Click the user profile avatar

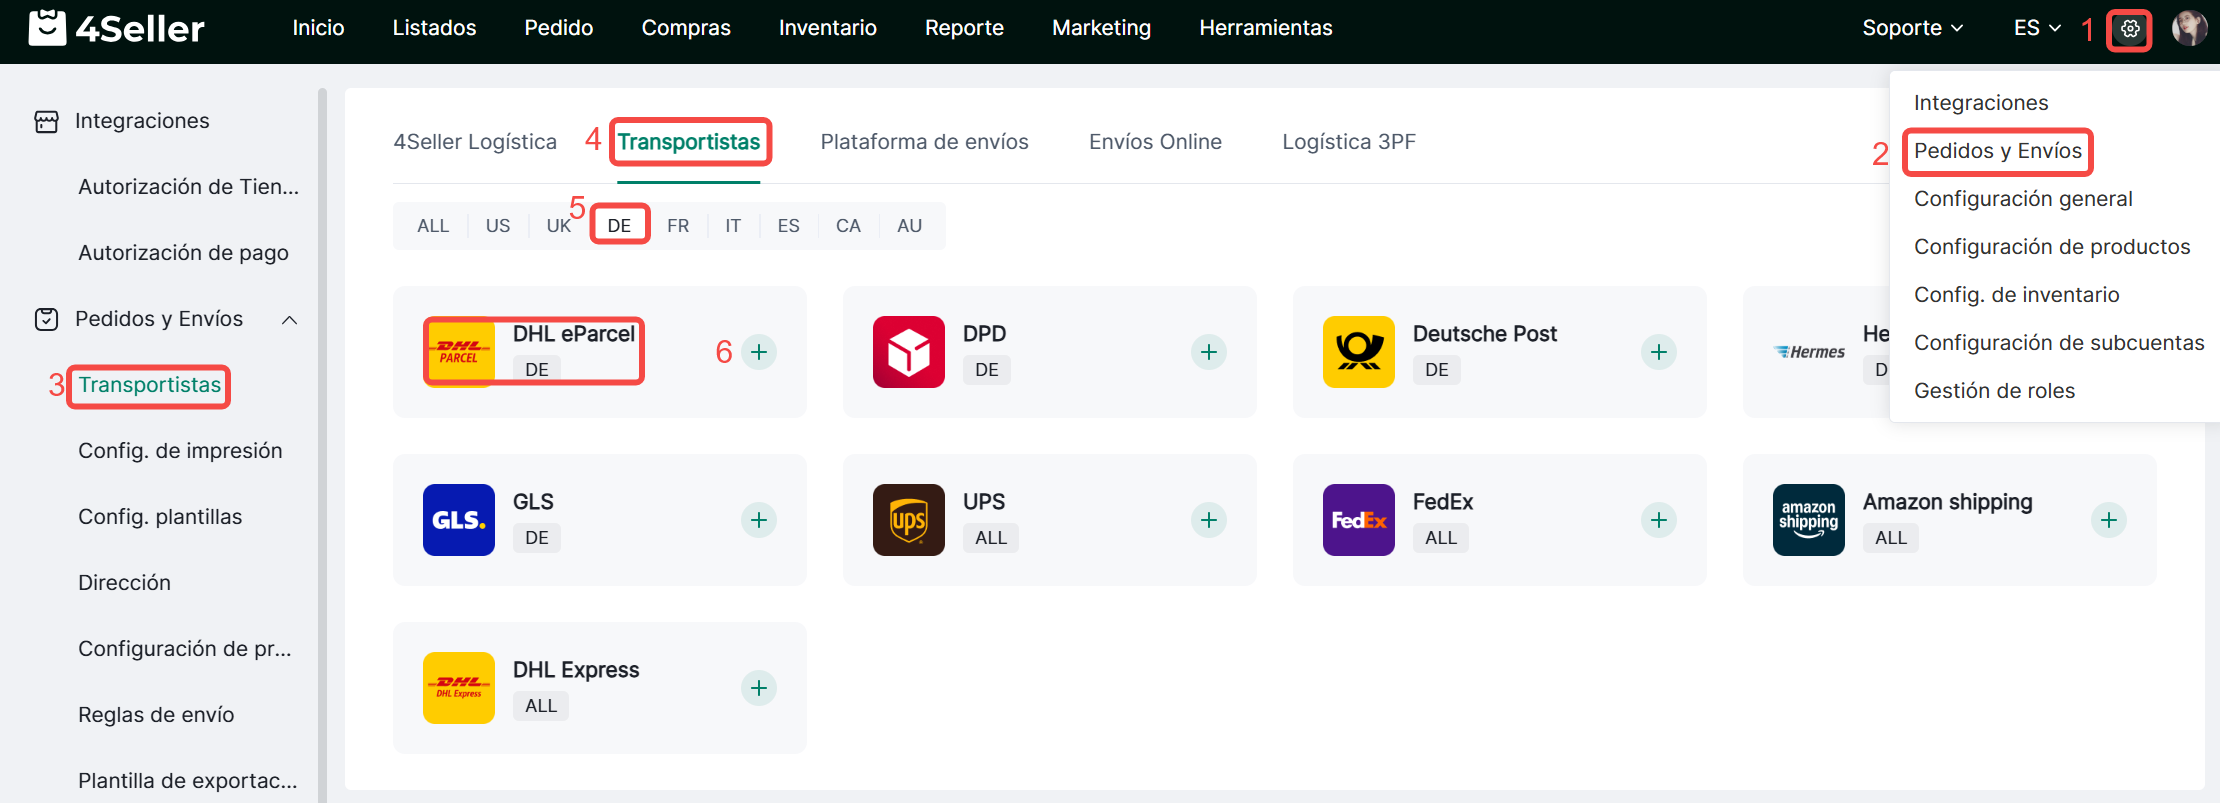coord(2188,29)
